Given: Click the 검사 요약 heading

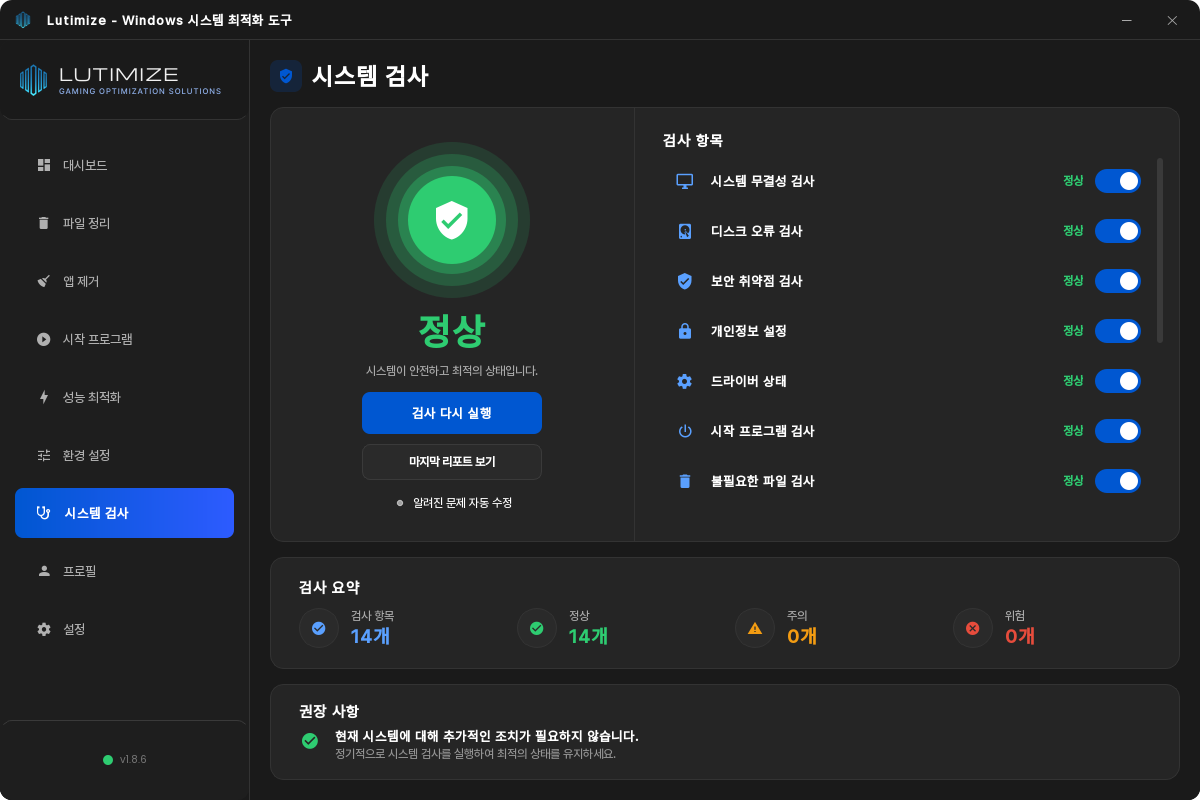Looking at the screenshot, I should click(329, 588).
